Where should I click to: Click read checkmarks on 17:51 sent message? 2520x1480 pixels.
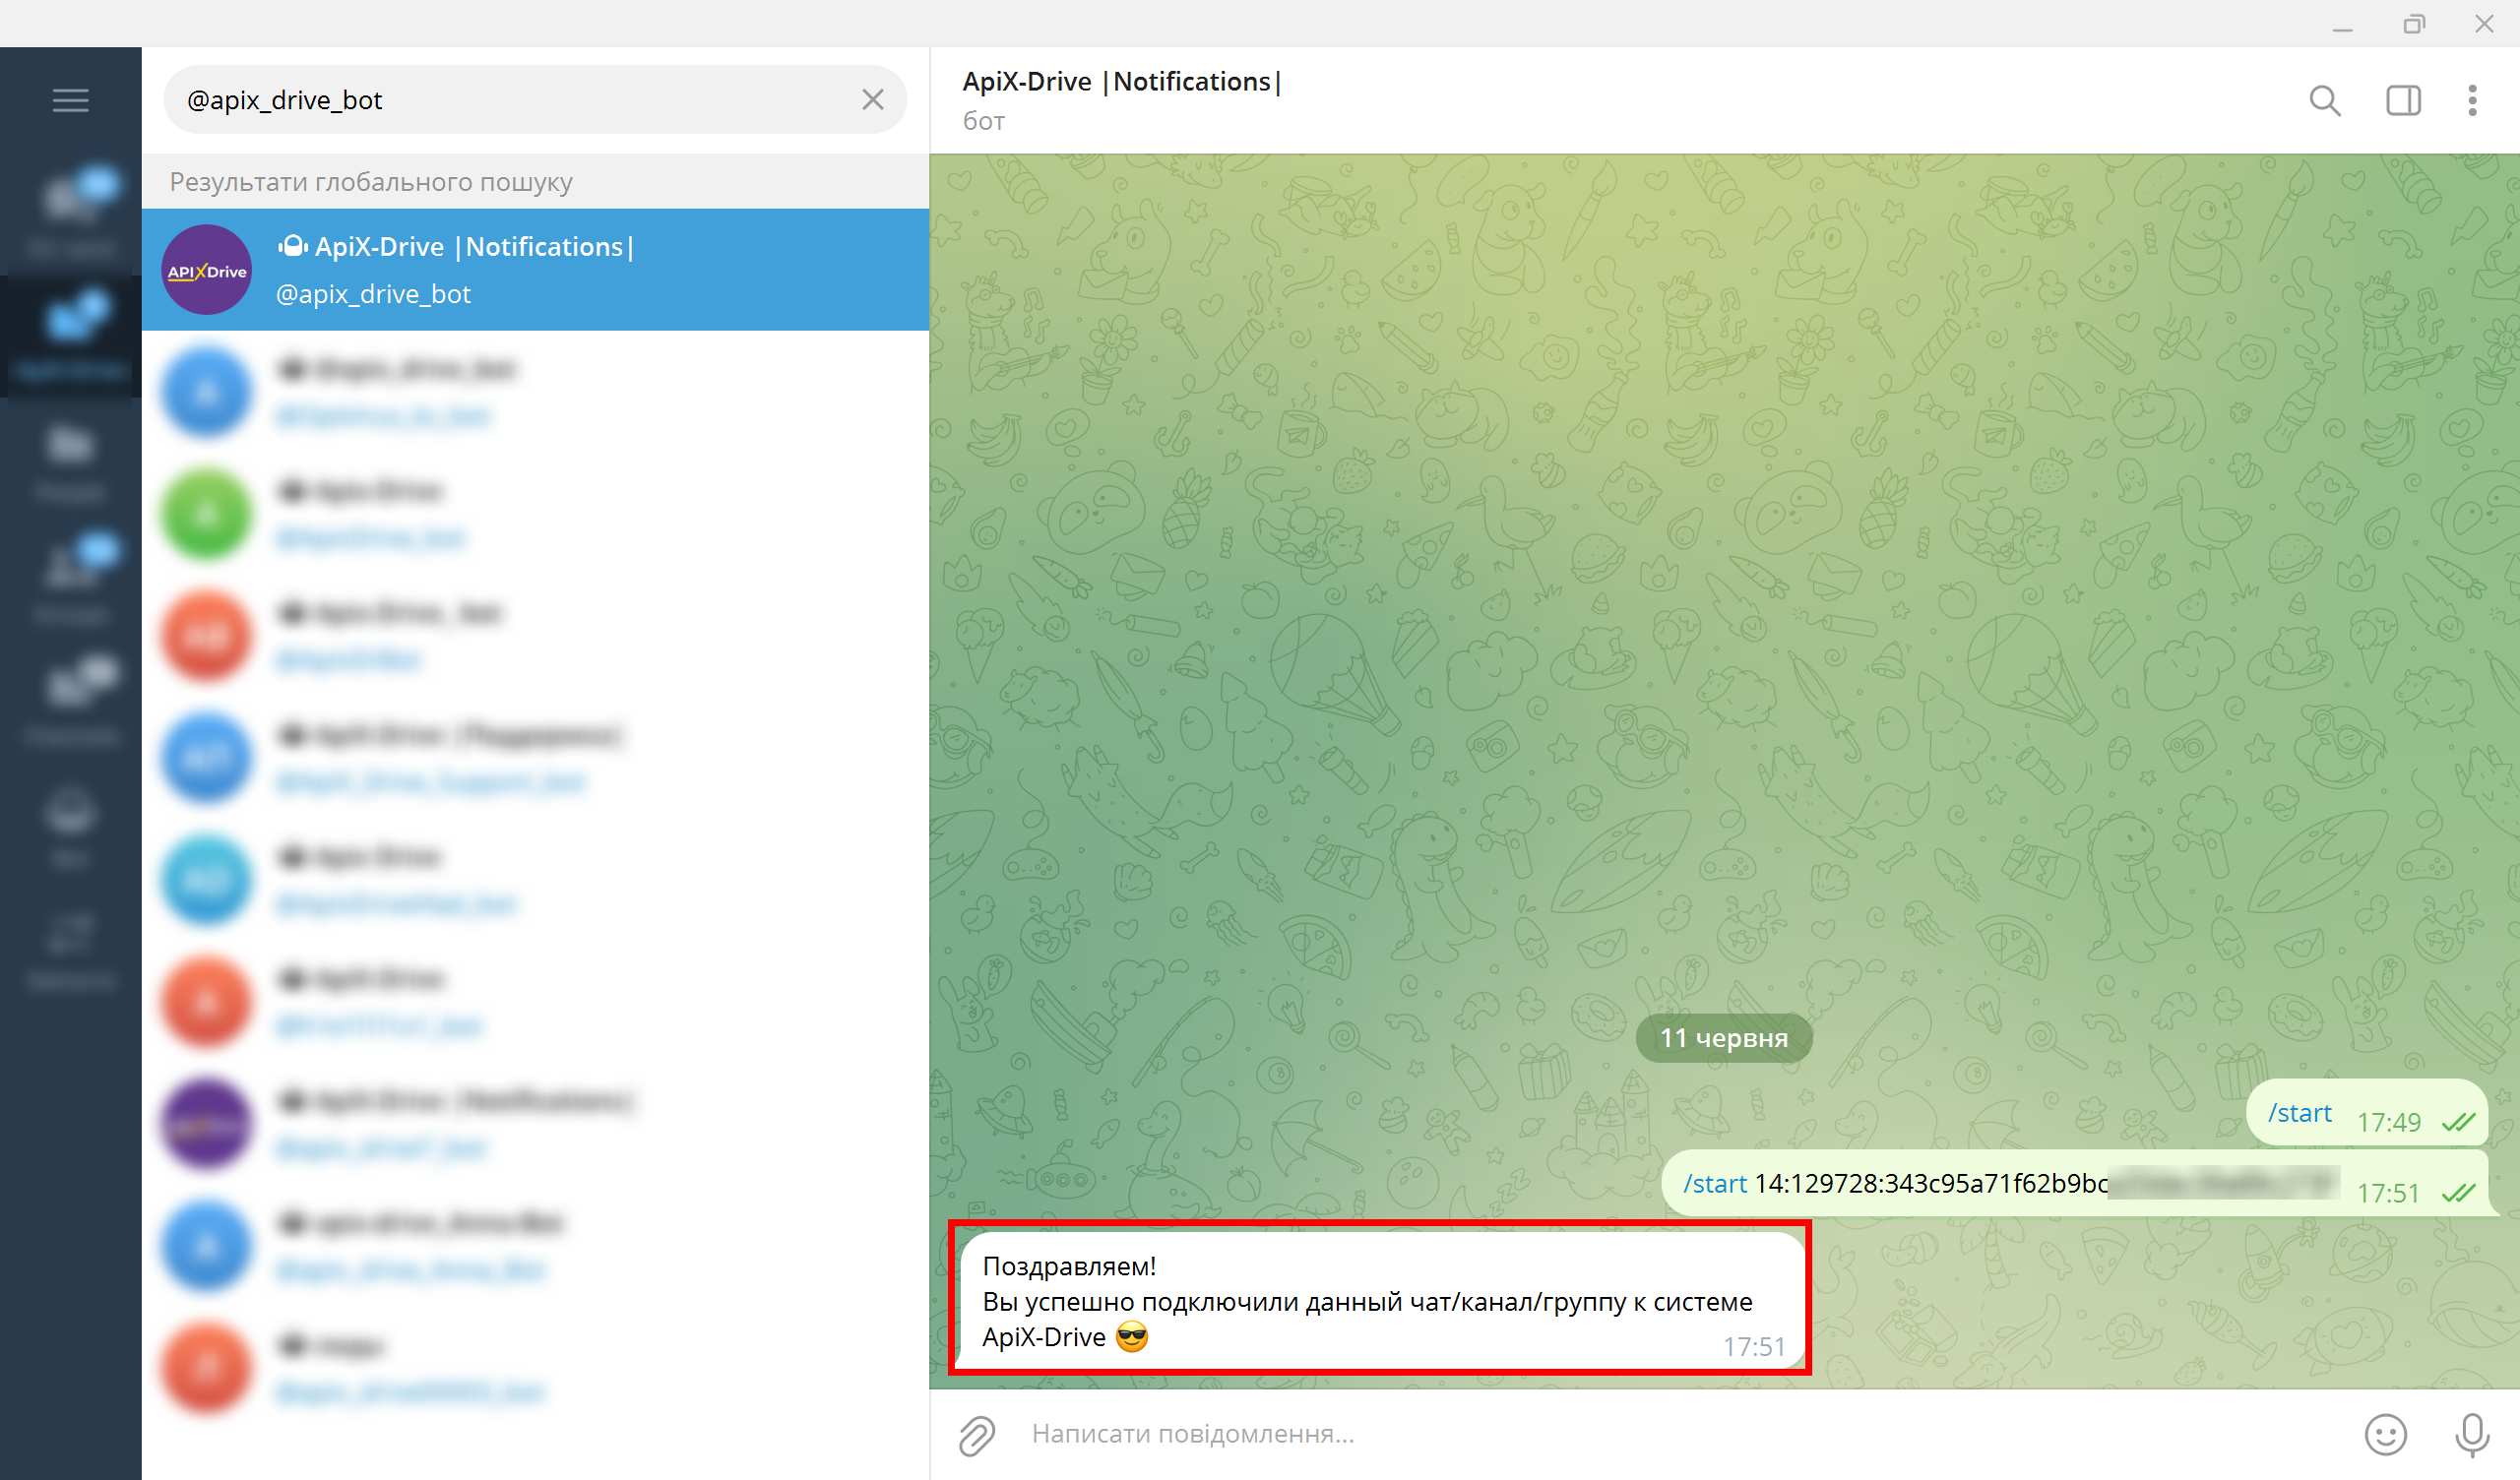[x=2458, y=1193]
